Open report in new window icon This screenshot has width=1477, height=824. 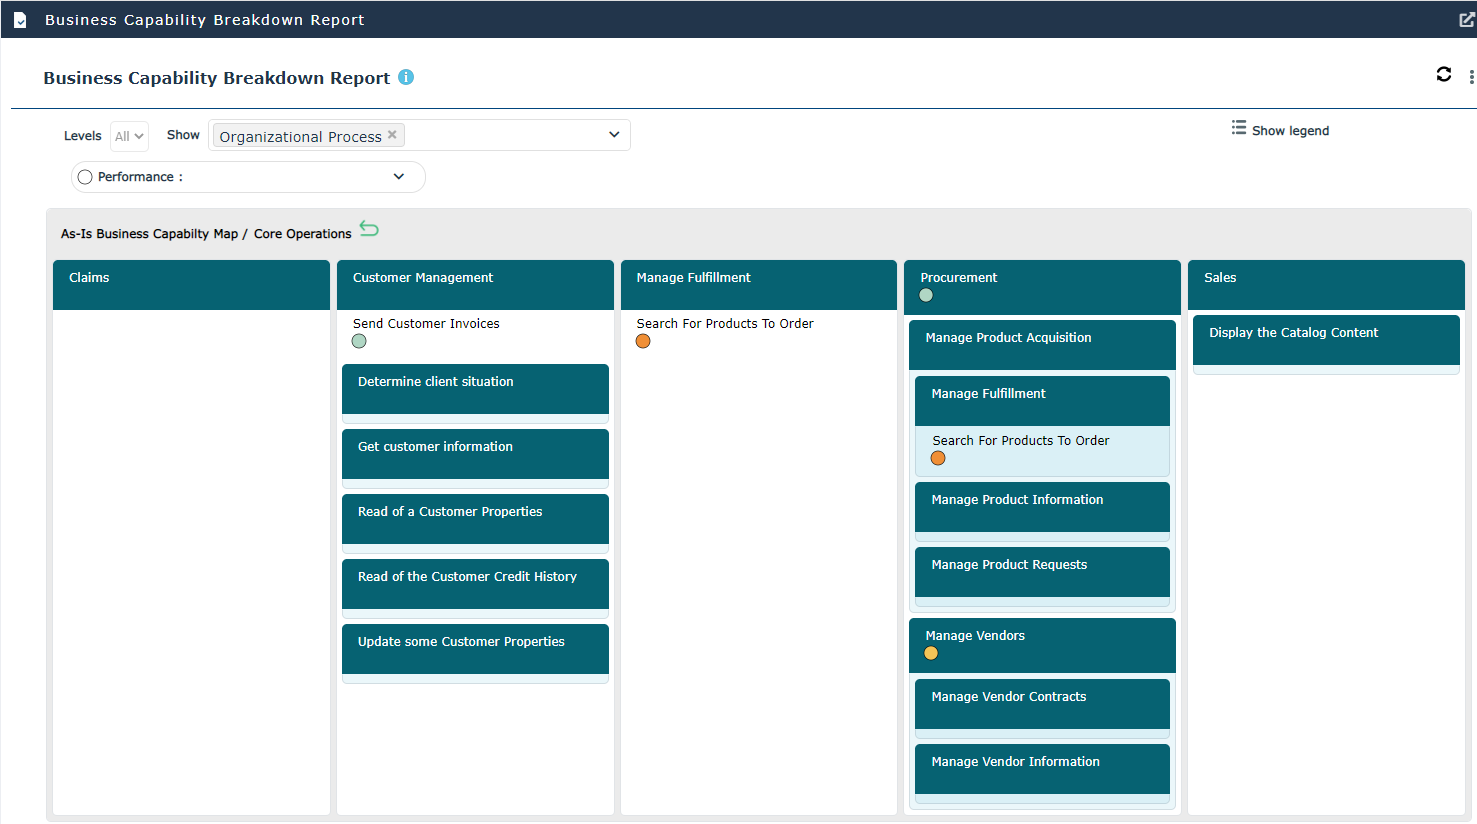1466,20
